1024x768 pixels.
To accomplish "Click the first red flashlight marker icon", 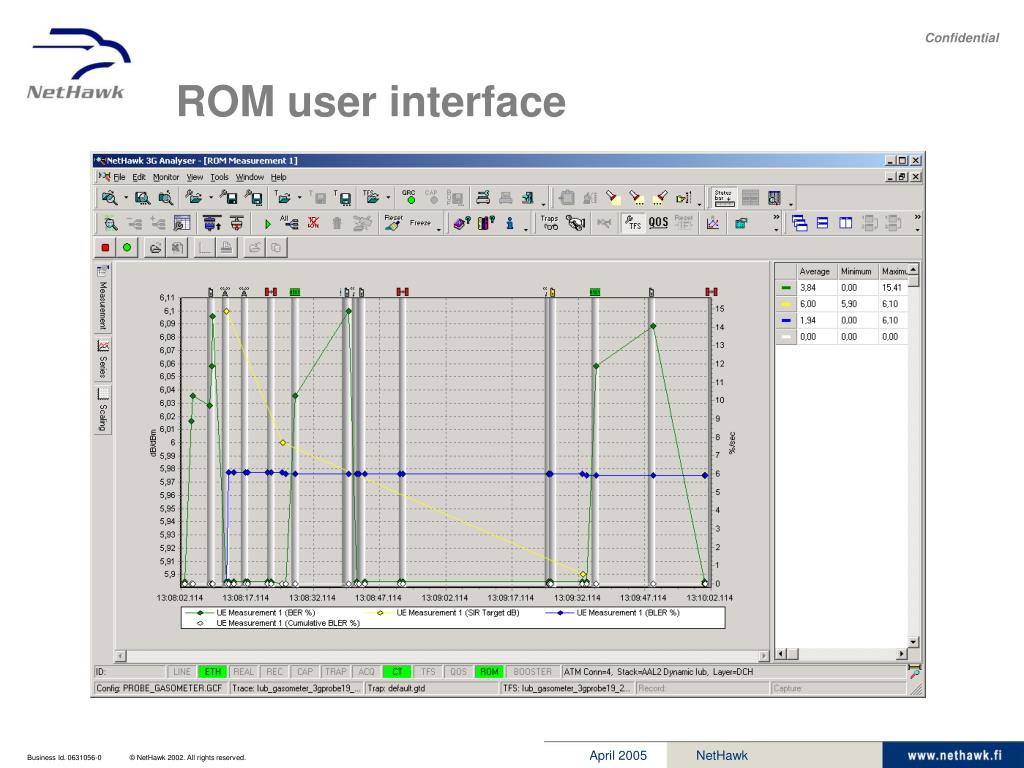I will [x=613, y=197].
